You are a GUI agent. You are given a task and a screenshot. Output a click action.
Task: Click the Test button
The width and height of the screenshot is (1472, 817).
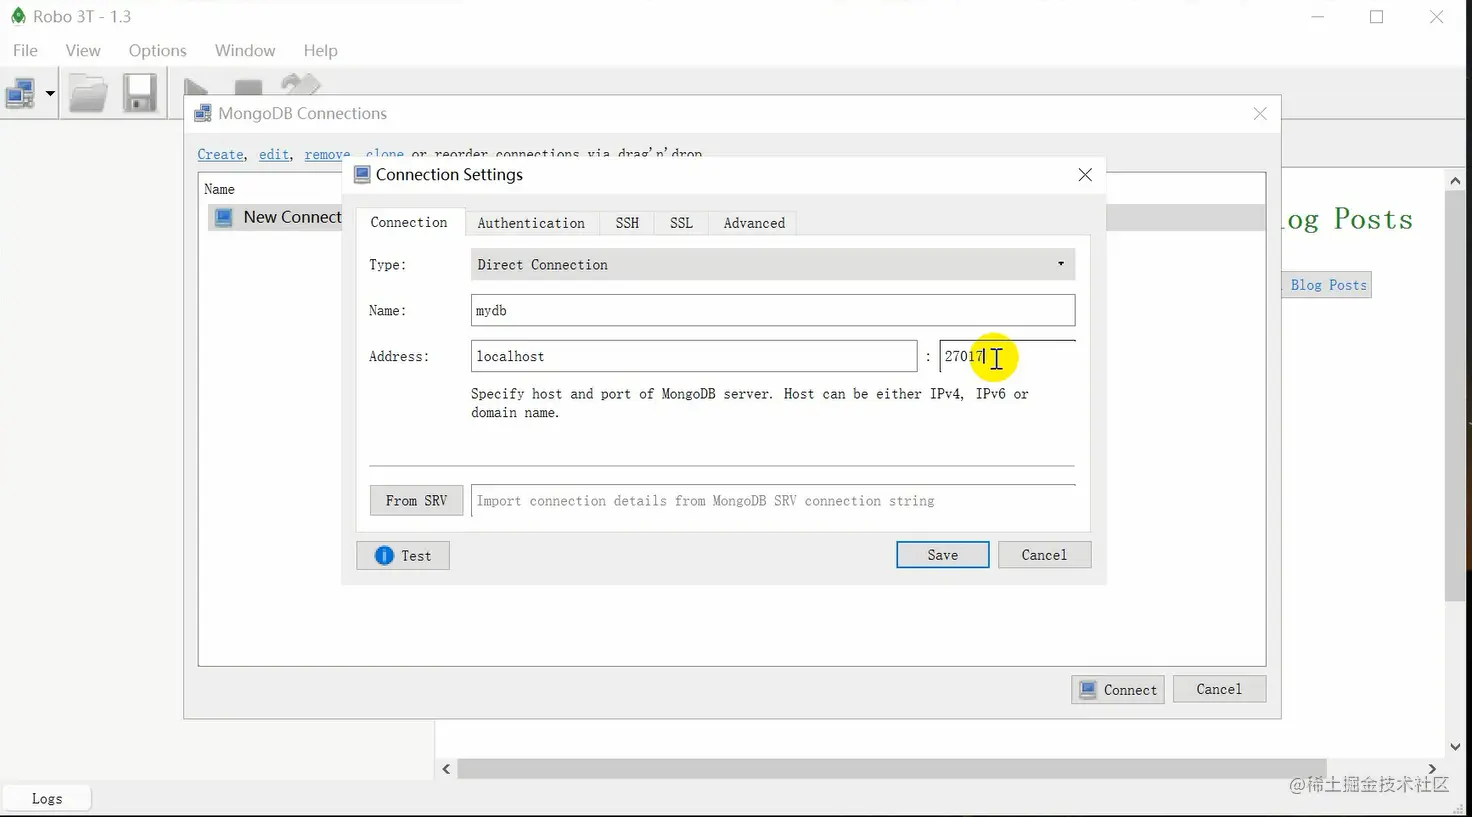(x=403, y=555)
